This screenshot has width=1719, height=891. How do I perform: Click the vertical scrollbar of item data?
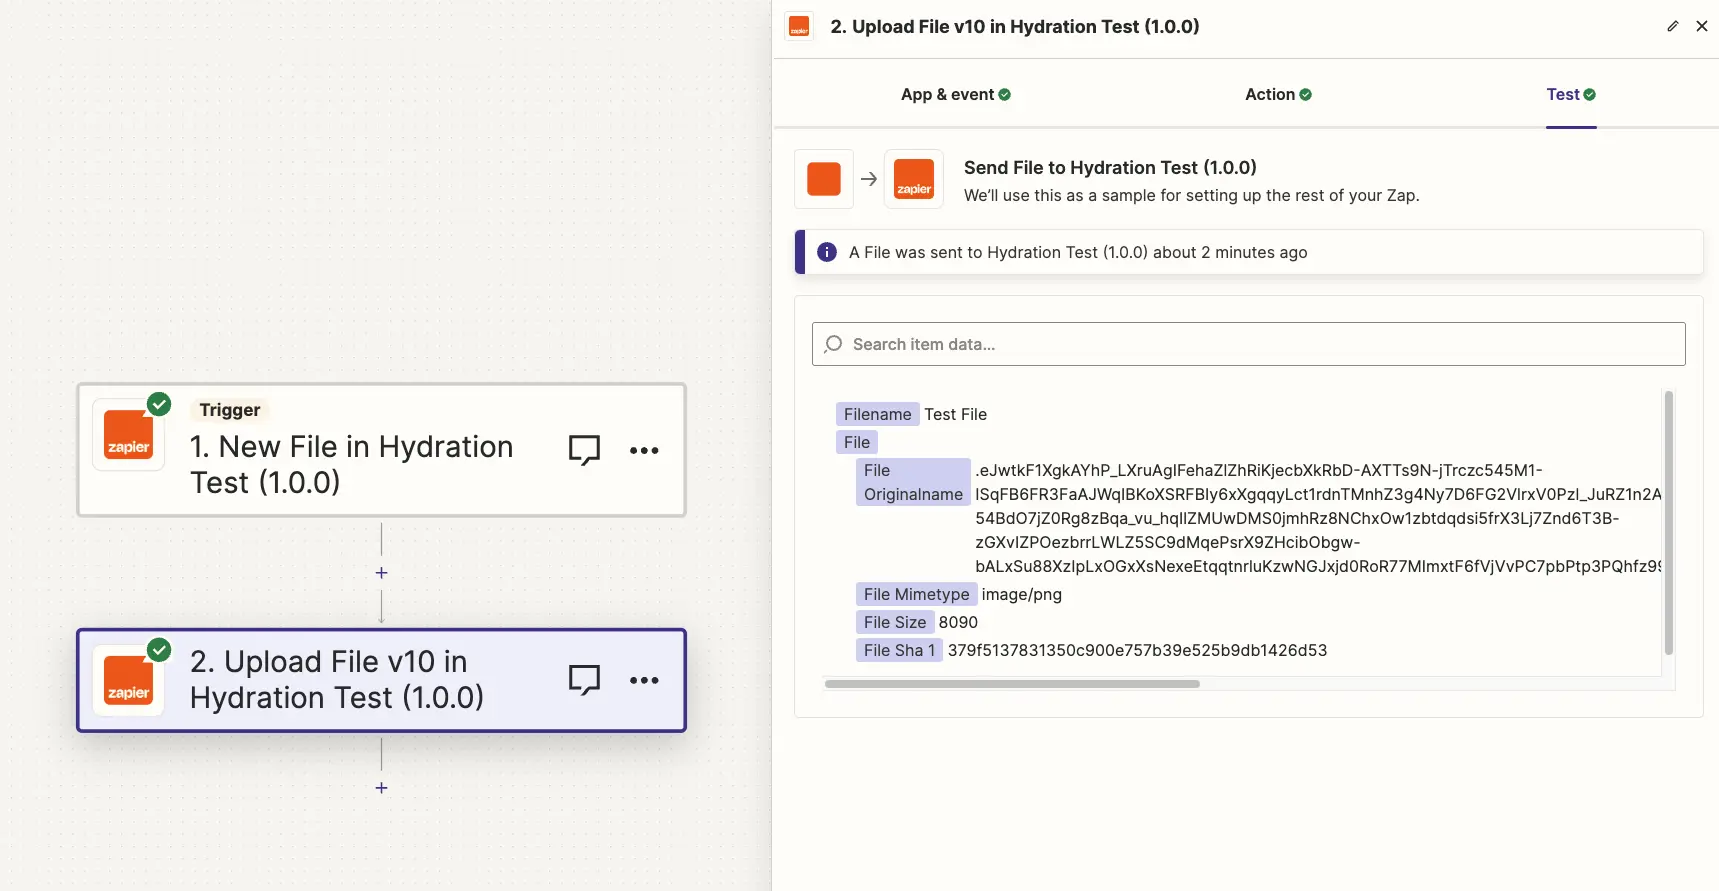(x=1668, y=523)
